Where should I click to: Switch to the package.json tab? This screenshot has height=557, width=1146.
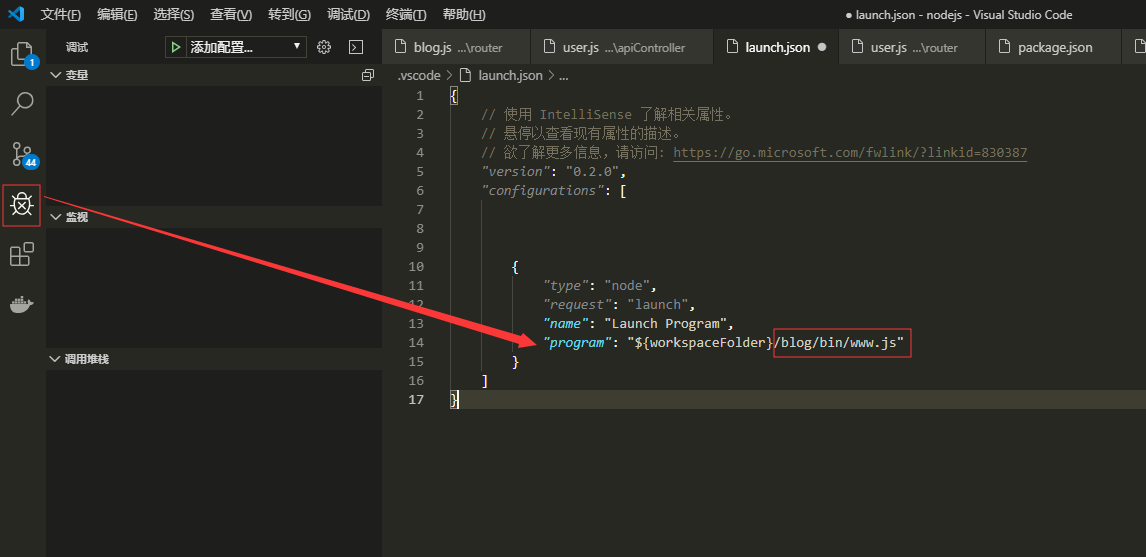point(1052,47)
